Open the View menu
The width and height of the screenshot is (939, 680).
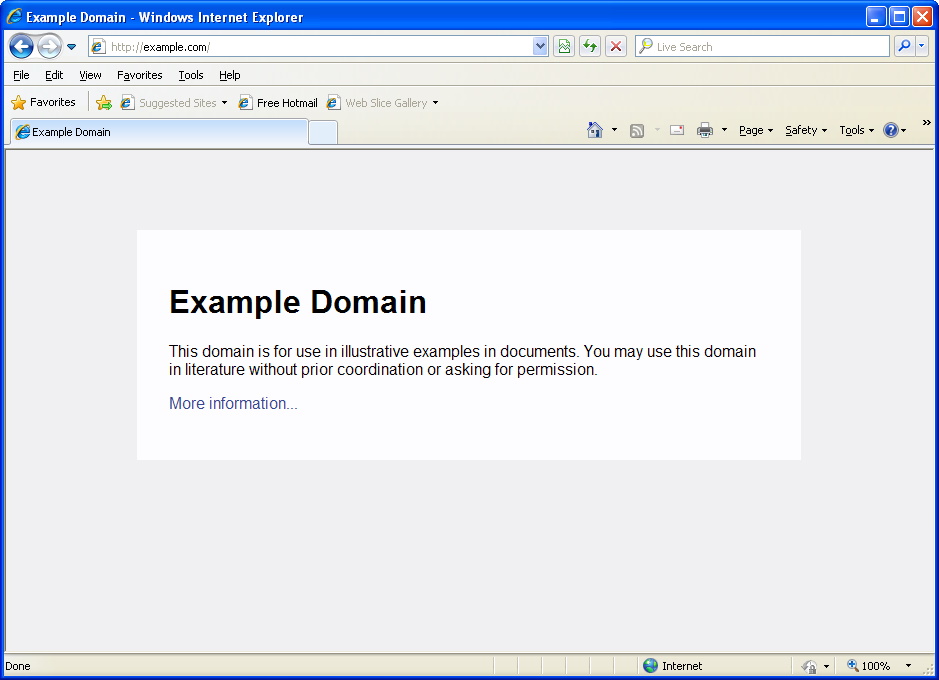(90, 75)
